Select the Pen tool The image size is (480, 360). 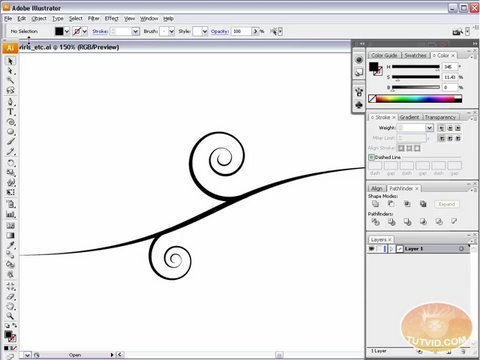[10, 102]
